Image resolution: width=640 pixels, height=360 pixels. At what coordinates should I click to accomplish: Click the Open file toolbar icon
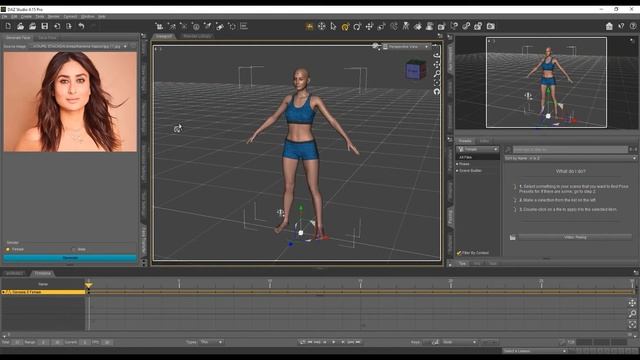[20, 26]
